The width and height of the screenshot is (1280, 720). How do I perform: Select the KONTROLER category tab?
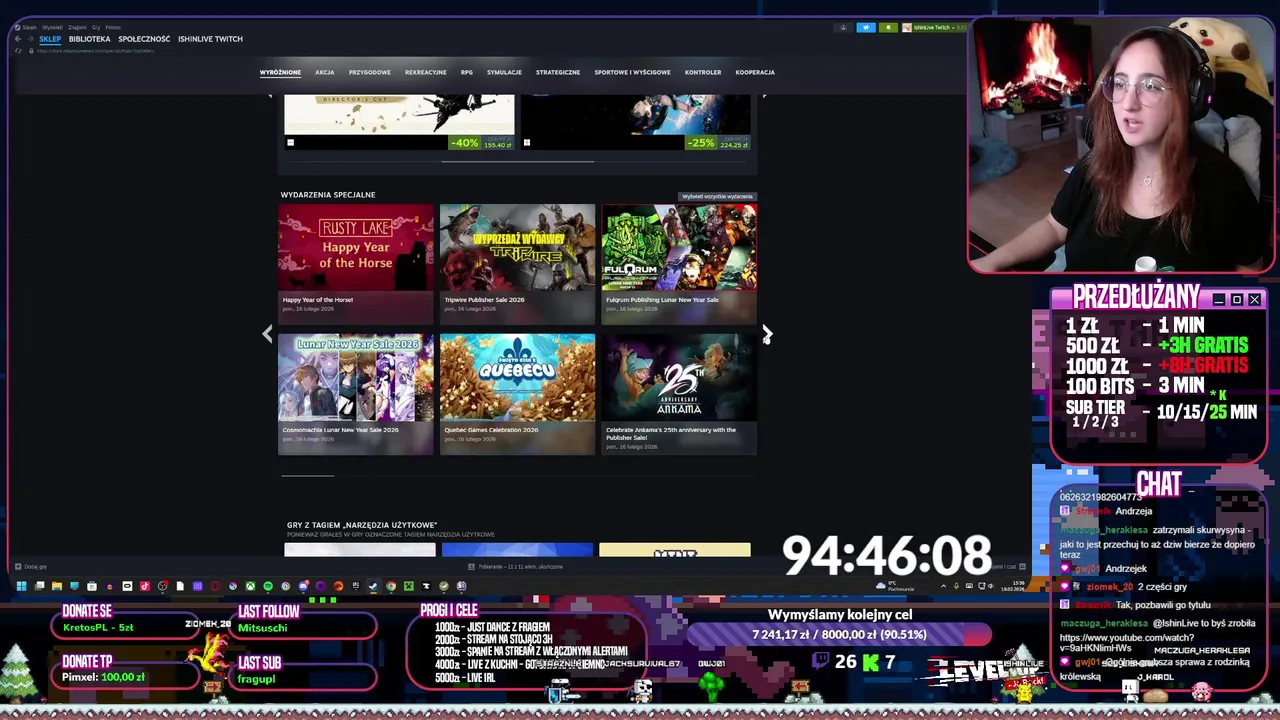point(703,72)
